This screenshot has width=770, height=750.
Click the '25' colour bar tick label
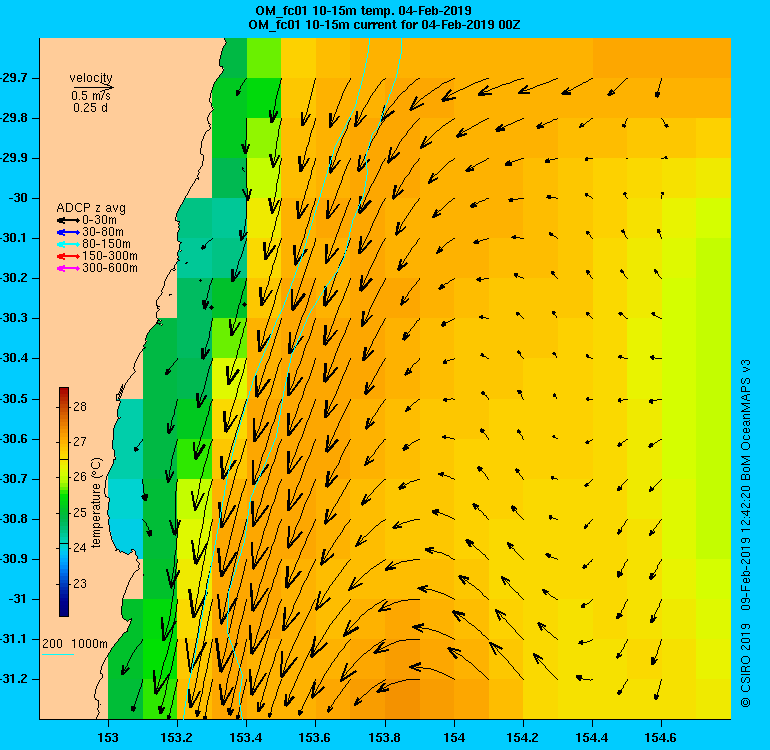coord(80,513)
